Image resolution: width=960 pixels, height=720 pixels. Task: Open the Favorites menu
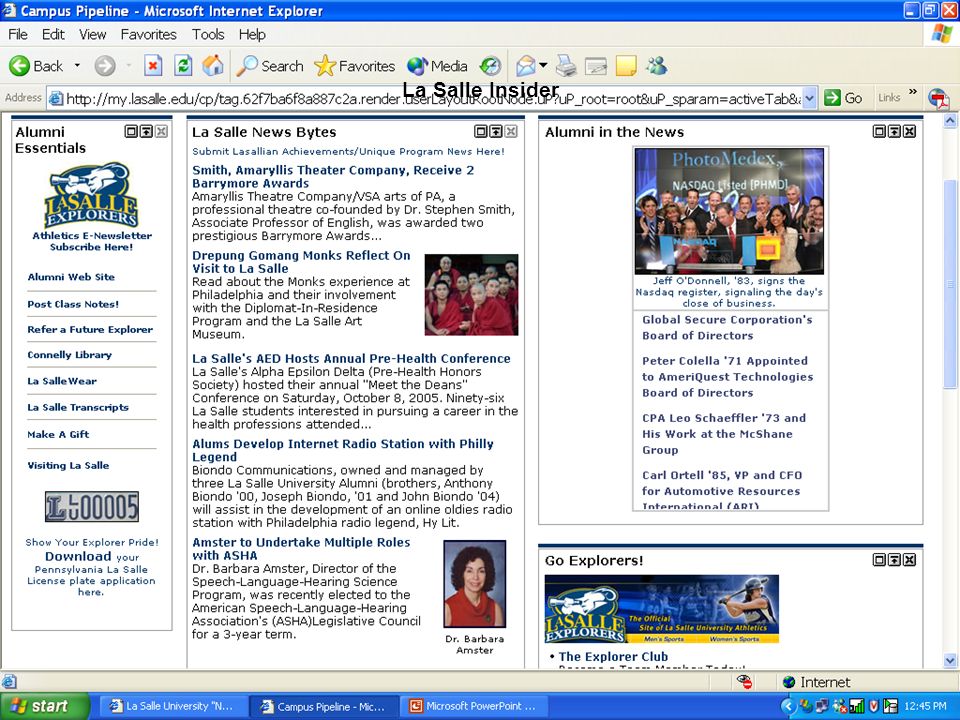tap(148, 34)
